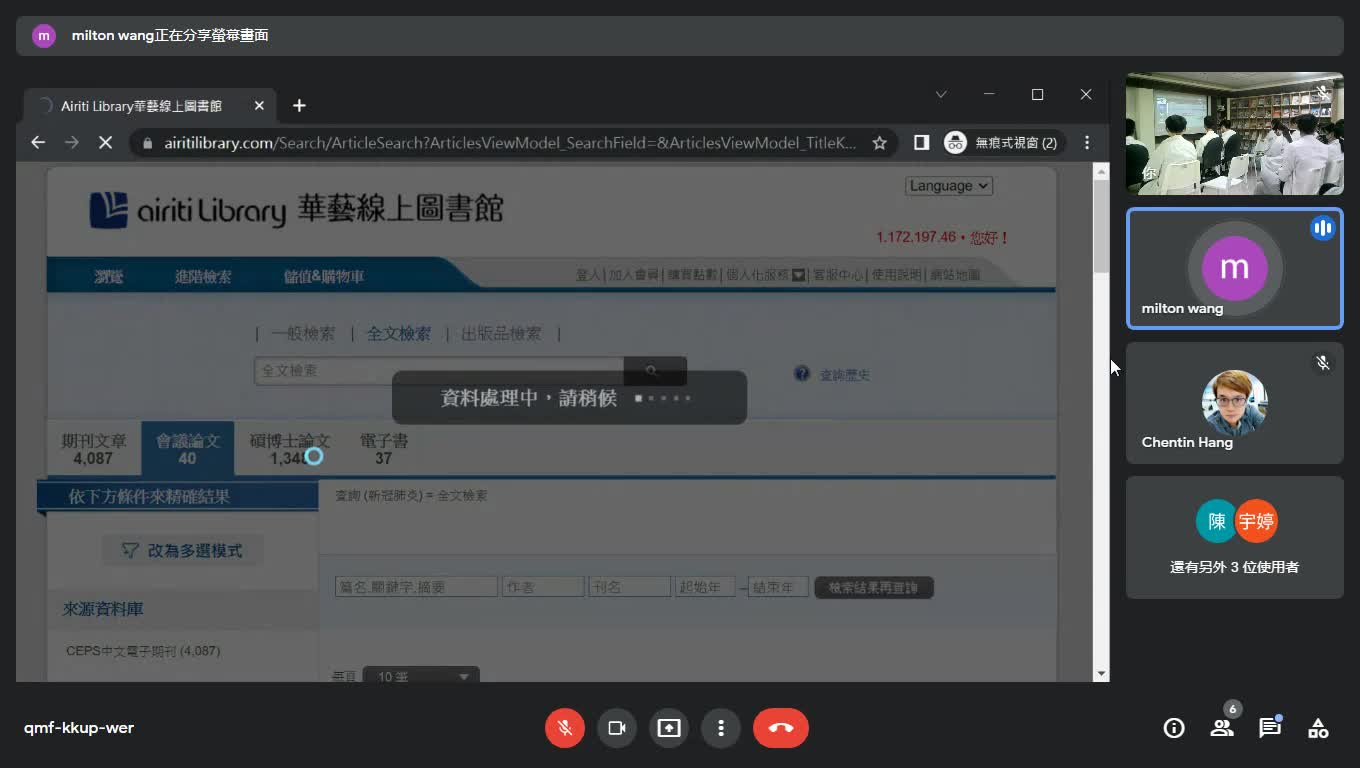Click the 刊名 filter field

(x=629, y=587)
